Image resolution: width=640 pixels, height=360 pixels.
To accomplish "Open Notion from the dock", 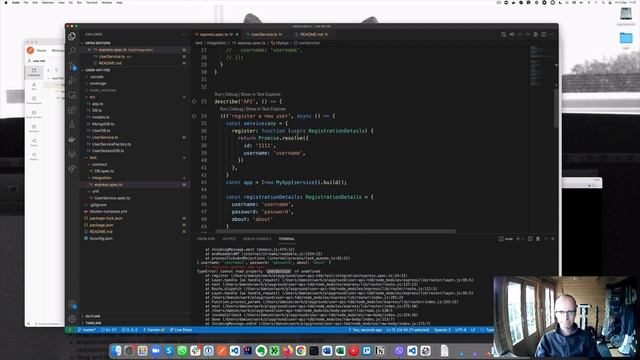I will click(x=380, y=351).
